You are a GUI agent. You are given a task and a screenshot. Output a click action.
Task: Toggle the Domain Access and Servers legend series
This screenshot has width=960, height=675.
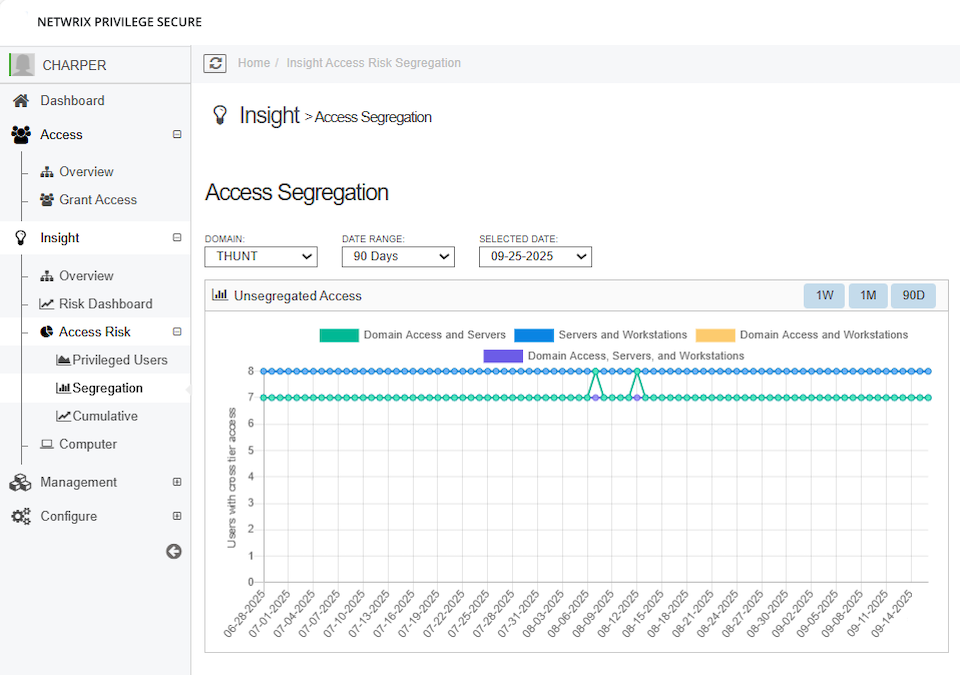coord(413,335)
